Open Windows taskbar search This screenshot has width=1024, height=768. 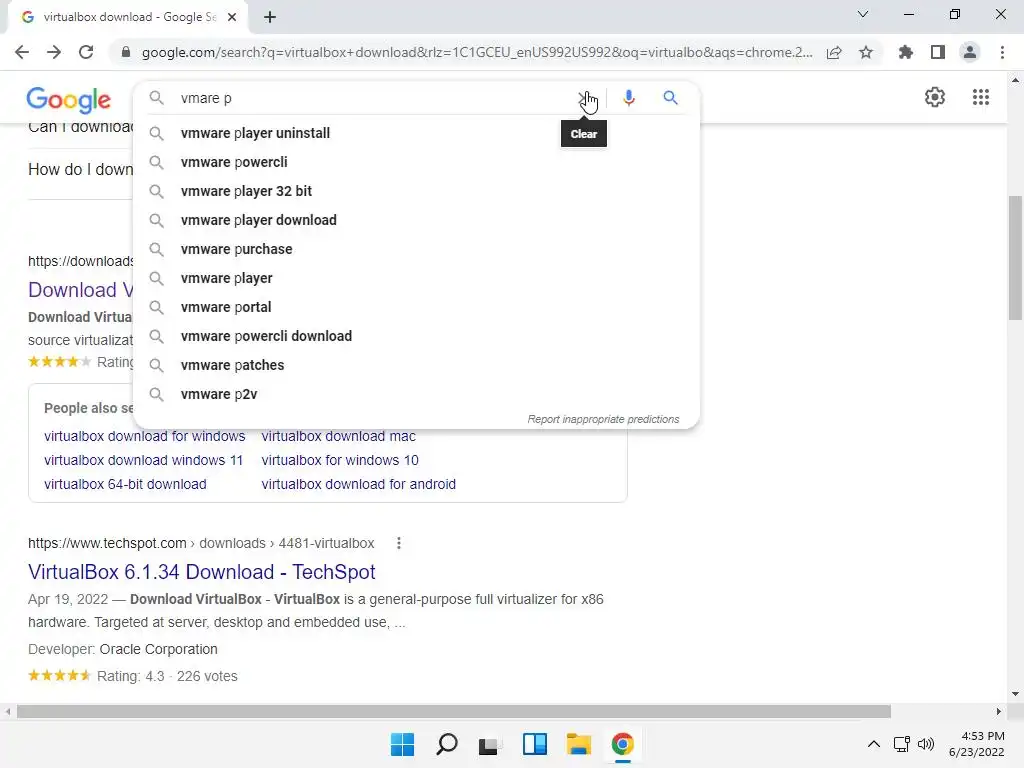tap(447, 744)
